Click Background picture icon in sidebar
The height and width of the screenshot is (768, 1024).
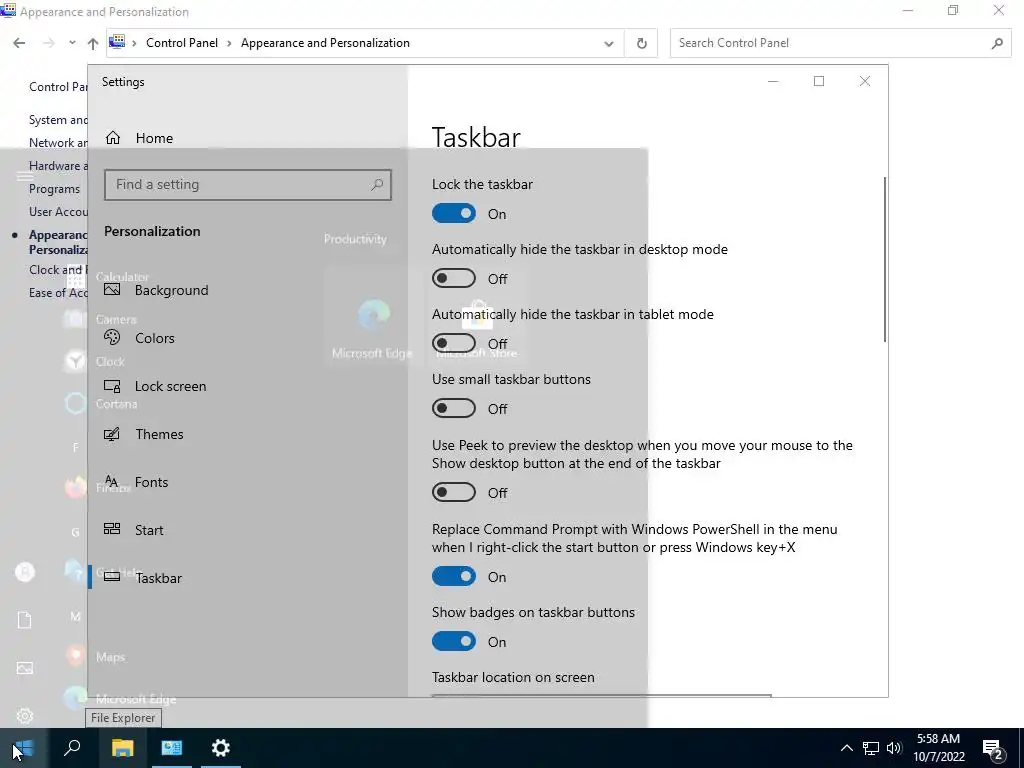tap(112, 289)
